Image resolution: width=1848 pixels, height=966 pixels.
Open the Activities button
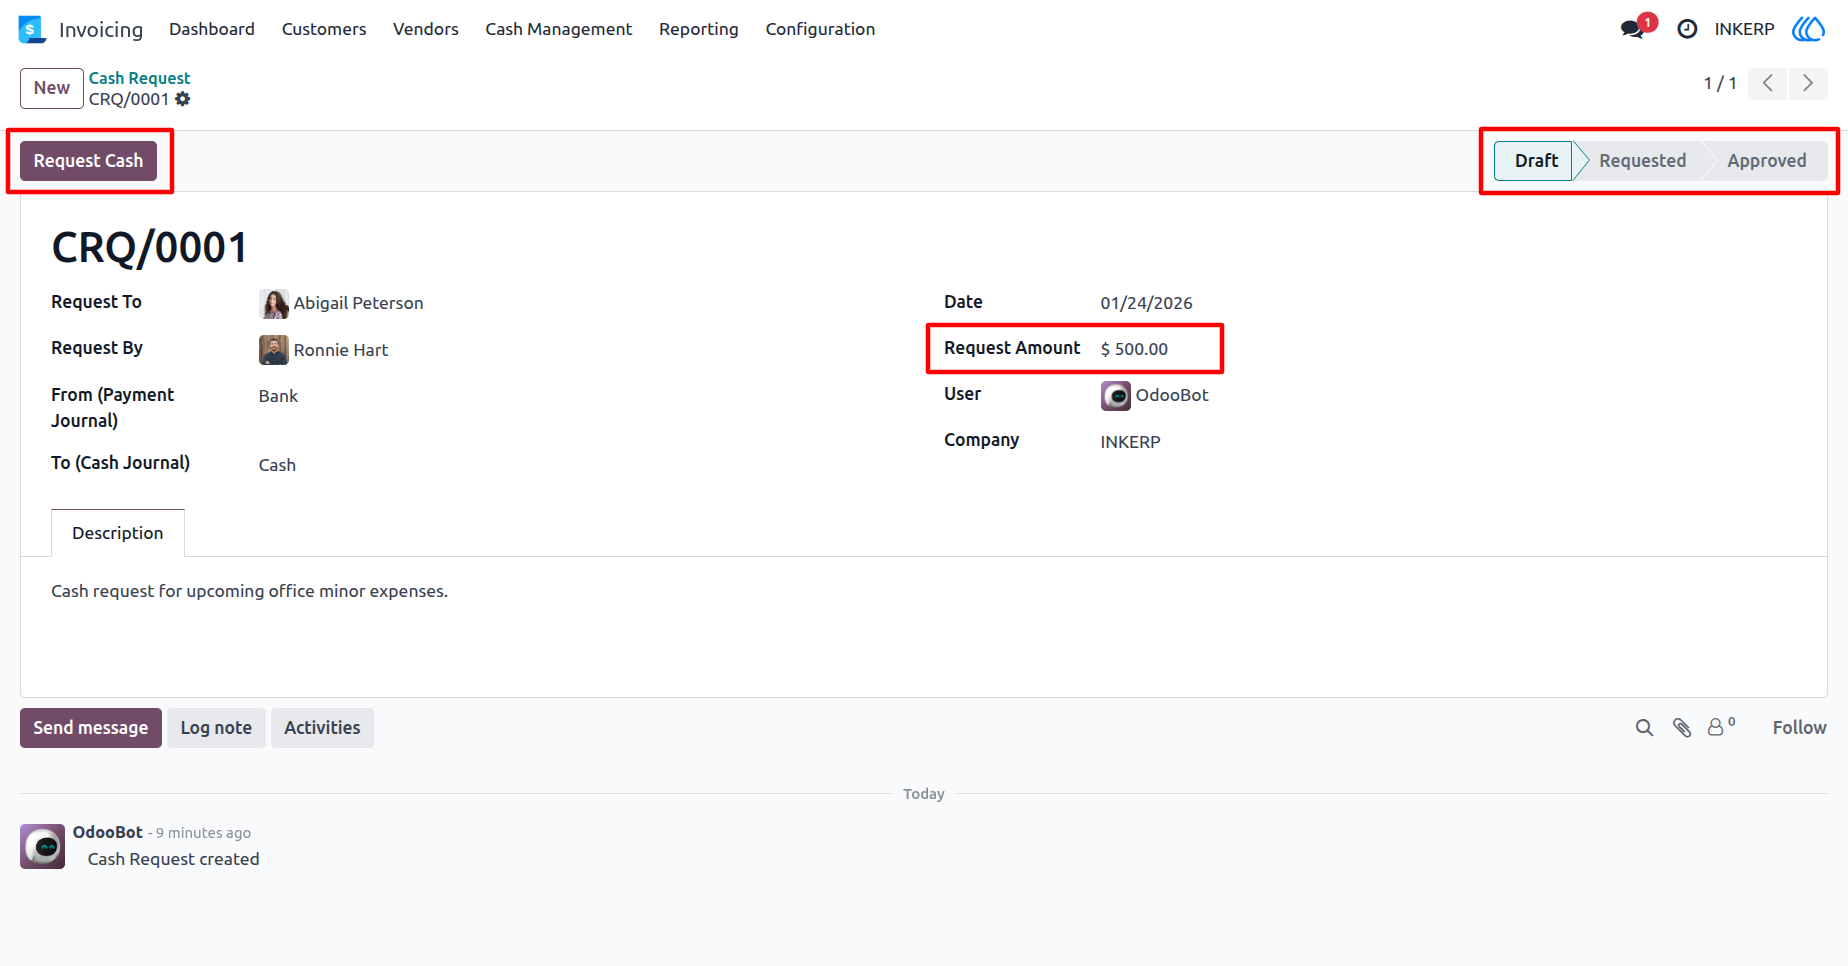pyautogui.click(x=322, y=728)
